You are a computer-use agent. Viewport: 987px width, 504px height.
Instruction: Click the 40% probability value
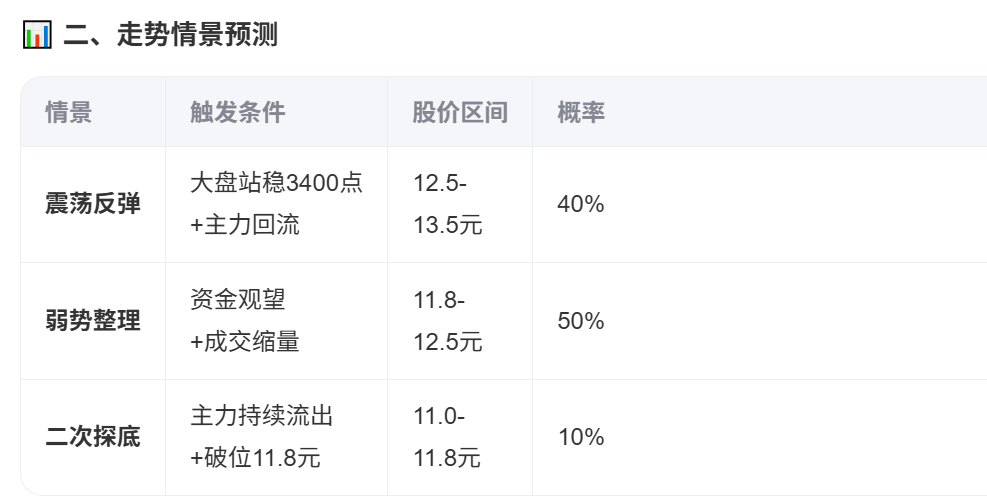point(581,204)
